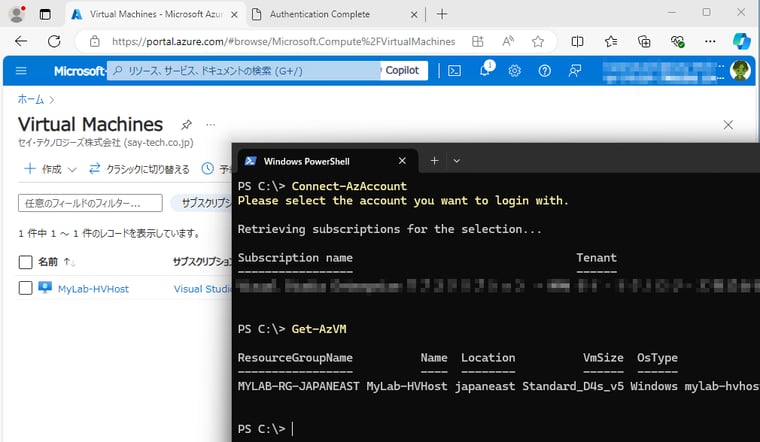760x442 pixels.
Task: Open the Visual Studio subscription link
Action: 203,289
